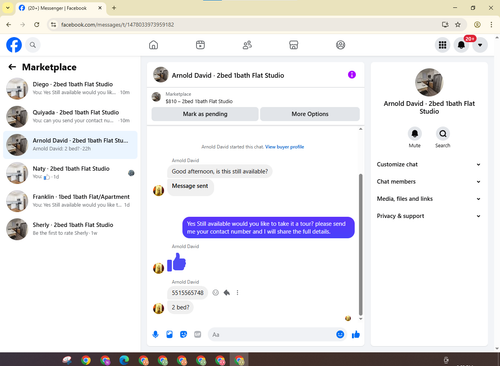Open Naty 2bed 1bath conversation
This screenshot has width=500, height=366.
[x=70, y=173]
